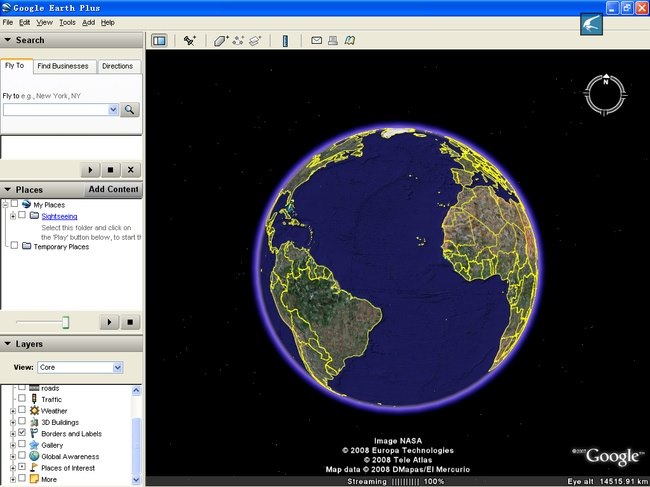The height and width of the screenshot is (487, 650).
Task: Uncheck the Borders and Labels checkbox
Action: 22,432
